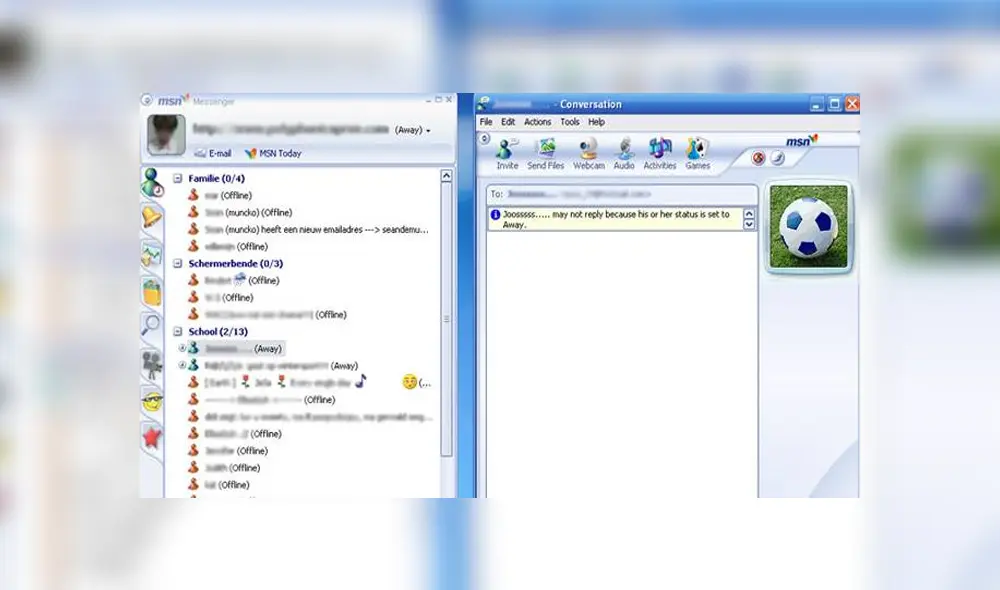The image size is (1000, 590).
Task: Click the soccer ball display picture
Action: tap(810, 227)
